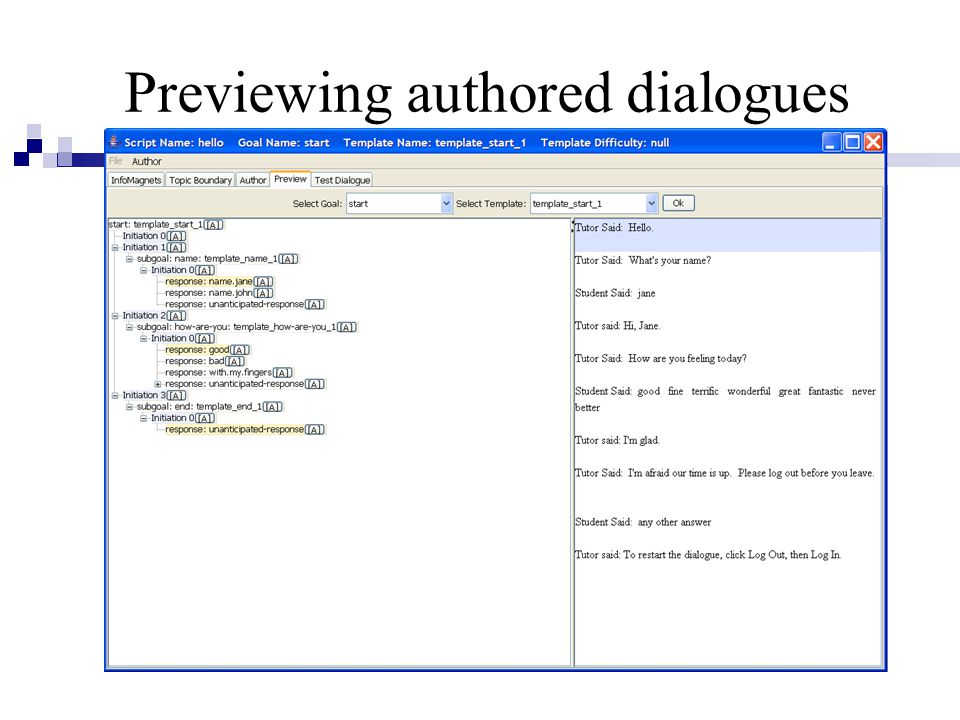The height and width of the screenshot is (720, 960).
Task: Click the [A] icon next to Initiation 1
Action: 176,247
